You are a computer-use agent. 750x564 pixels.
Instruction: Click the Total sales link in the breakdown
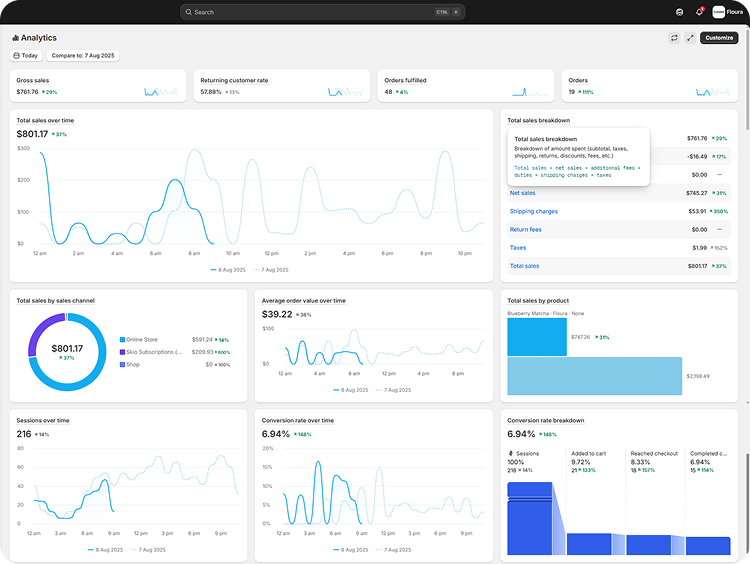click(524, 266)
